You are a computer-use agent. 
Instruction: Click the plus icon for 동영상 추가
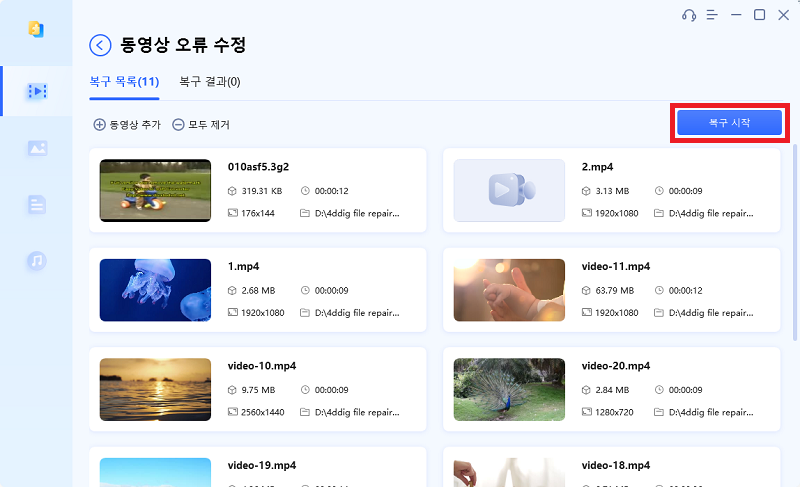[x=99, y=124]
